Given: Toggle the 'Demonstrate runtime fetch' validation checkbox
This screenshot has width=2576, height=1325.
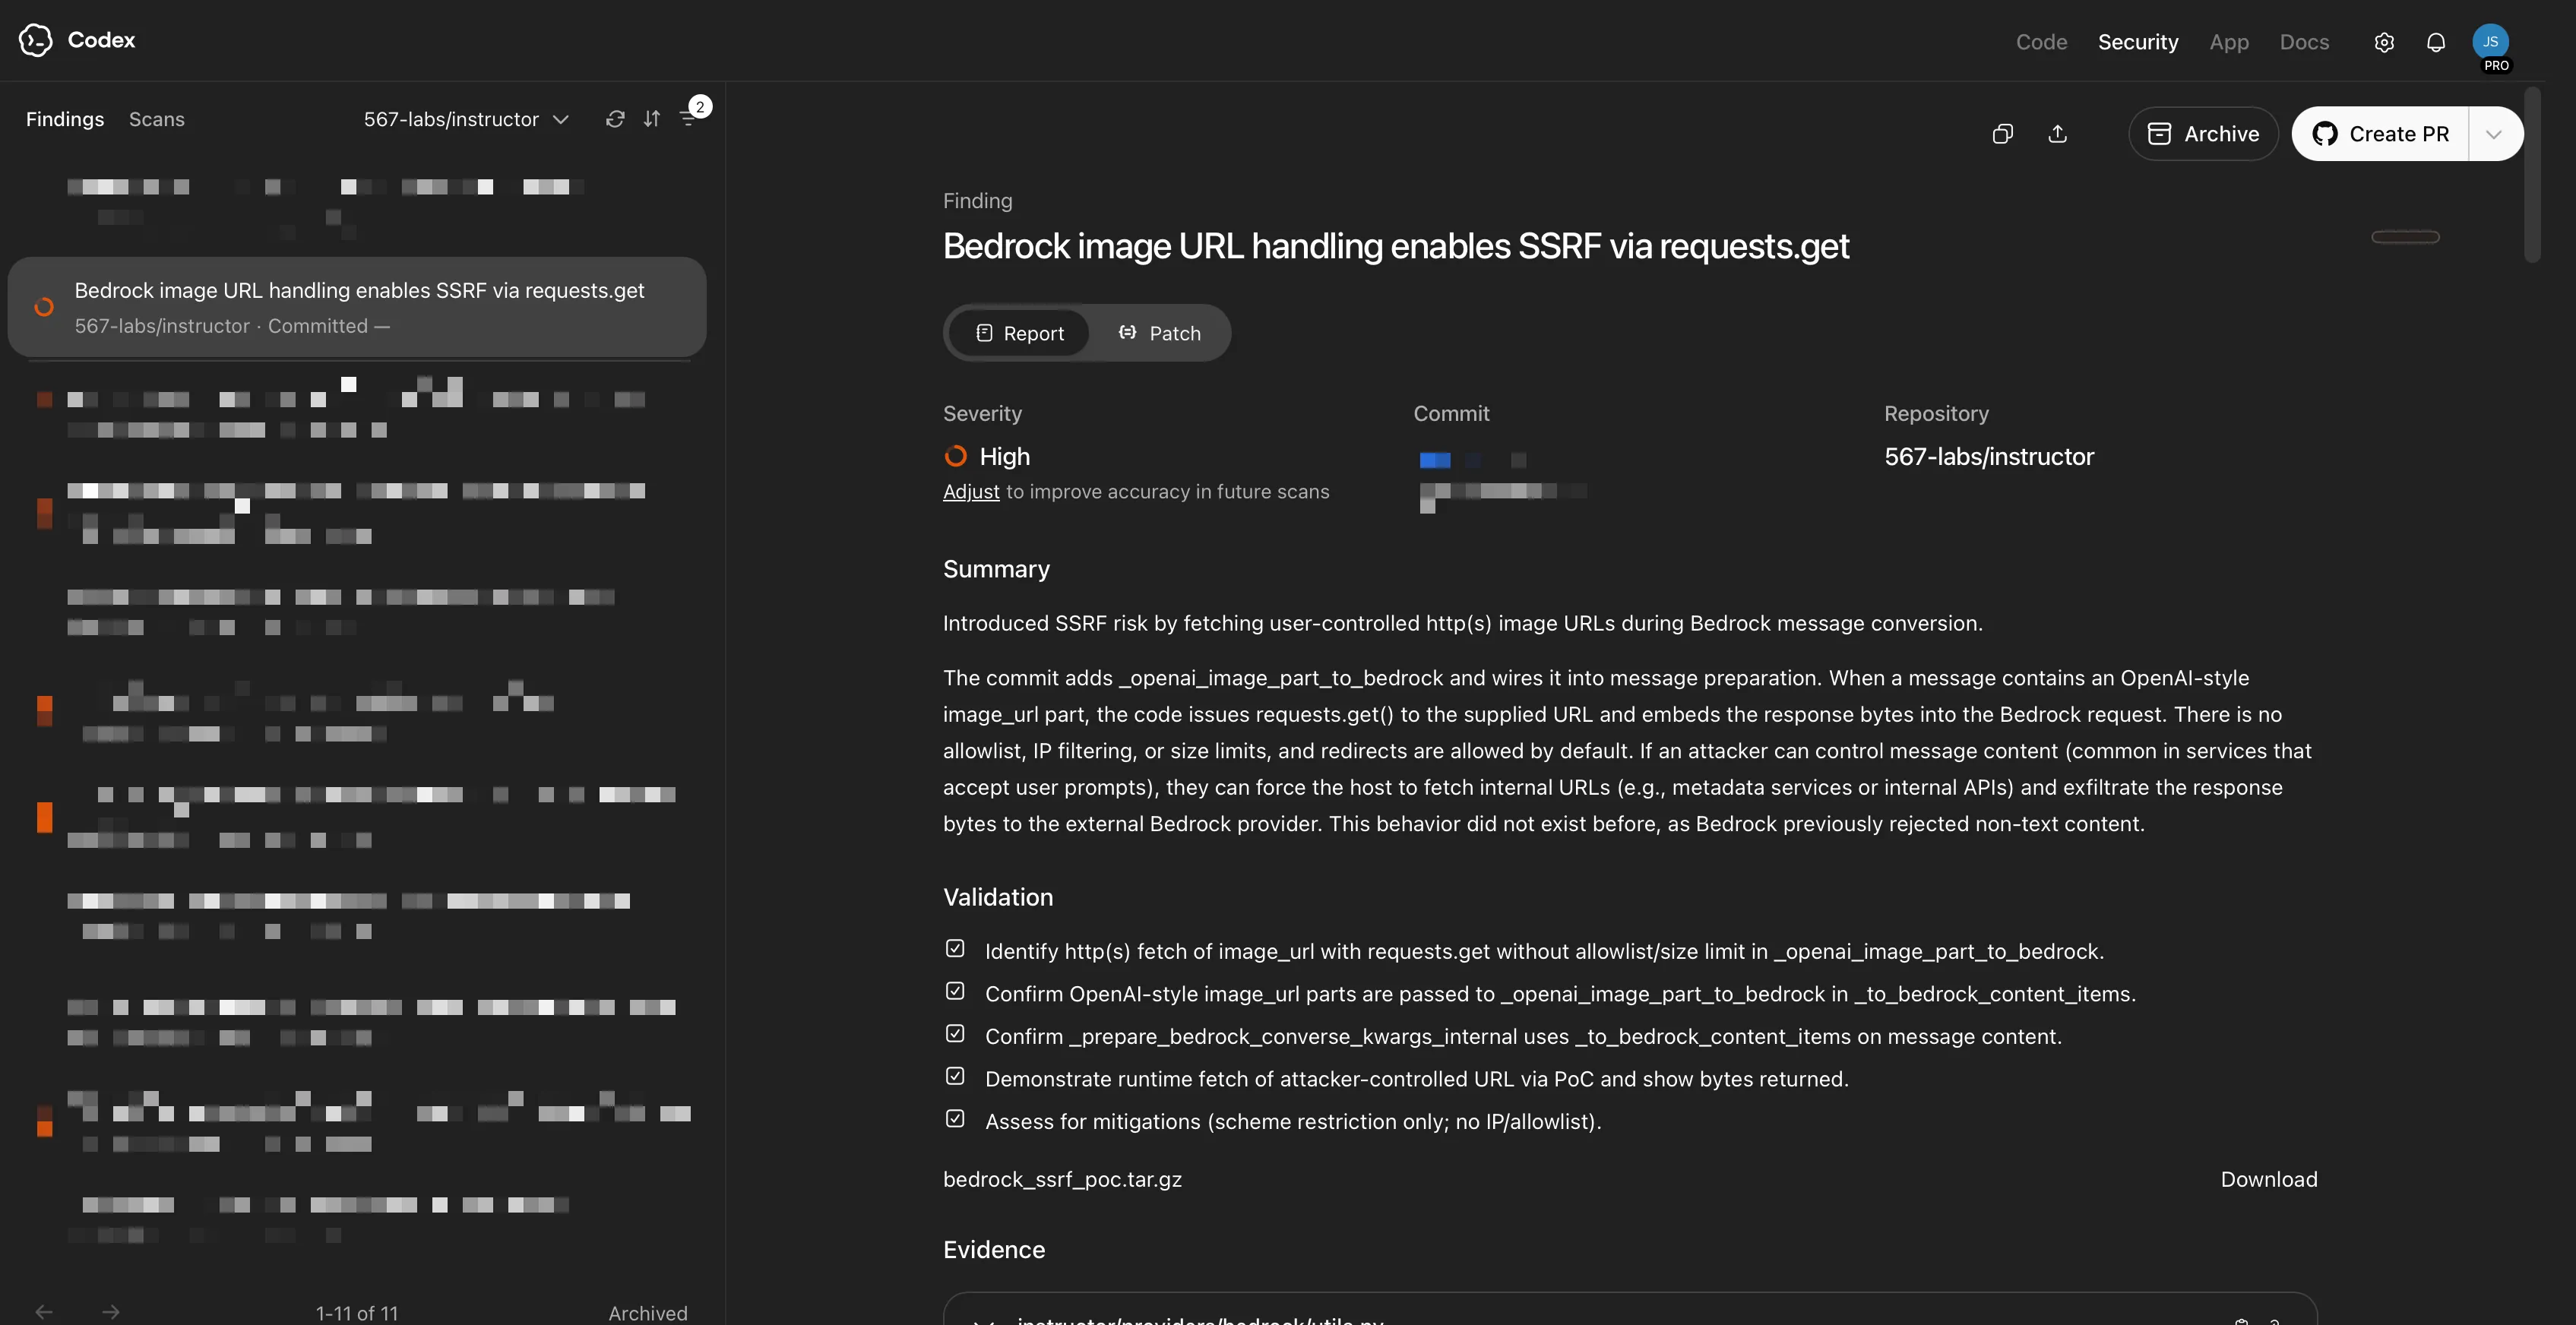Looking at the screenshot, I should [955, 1077].
